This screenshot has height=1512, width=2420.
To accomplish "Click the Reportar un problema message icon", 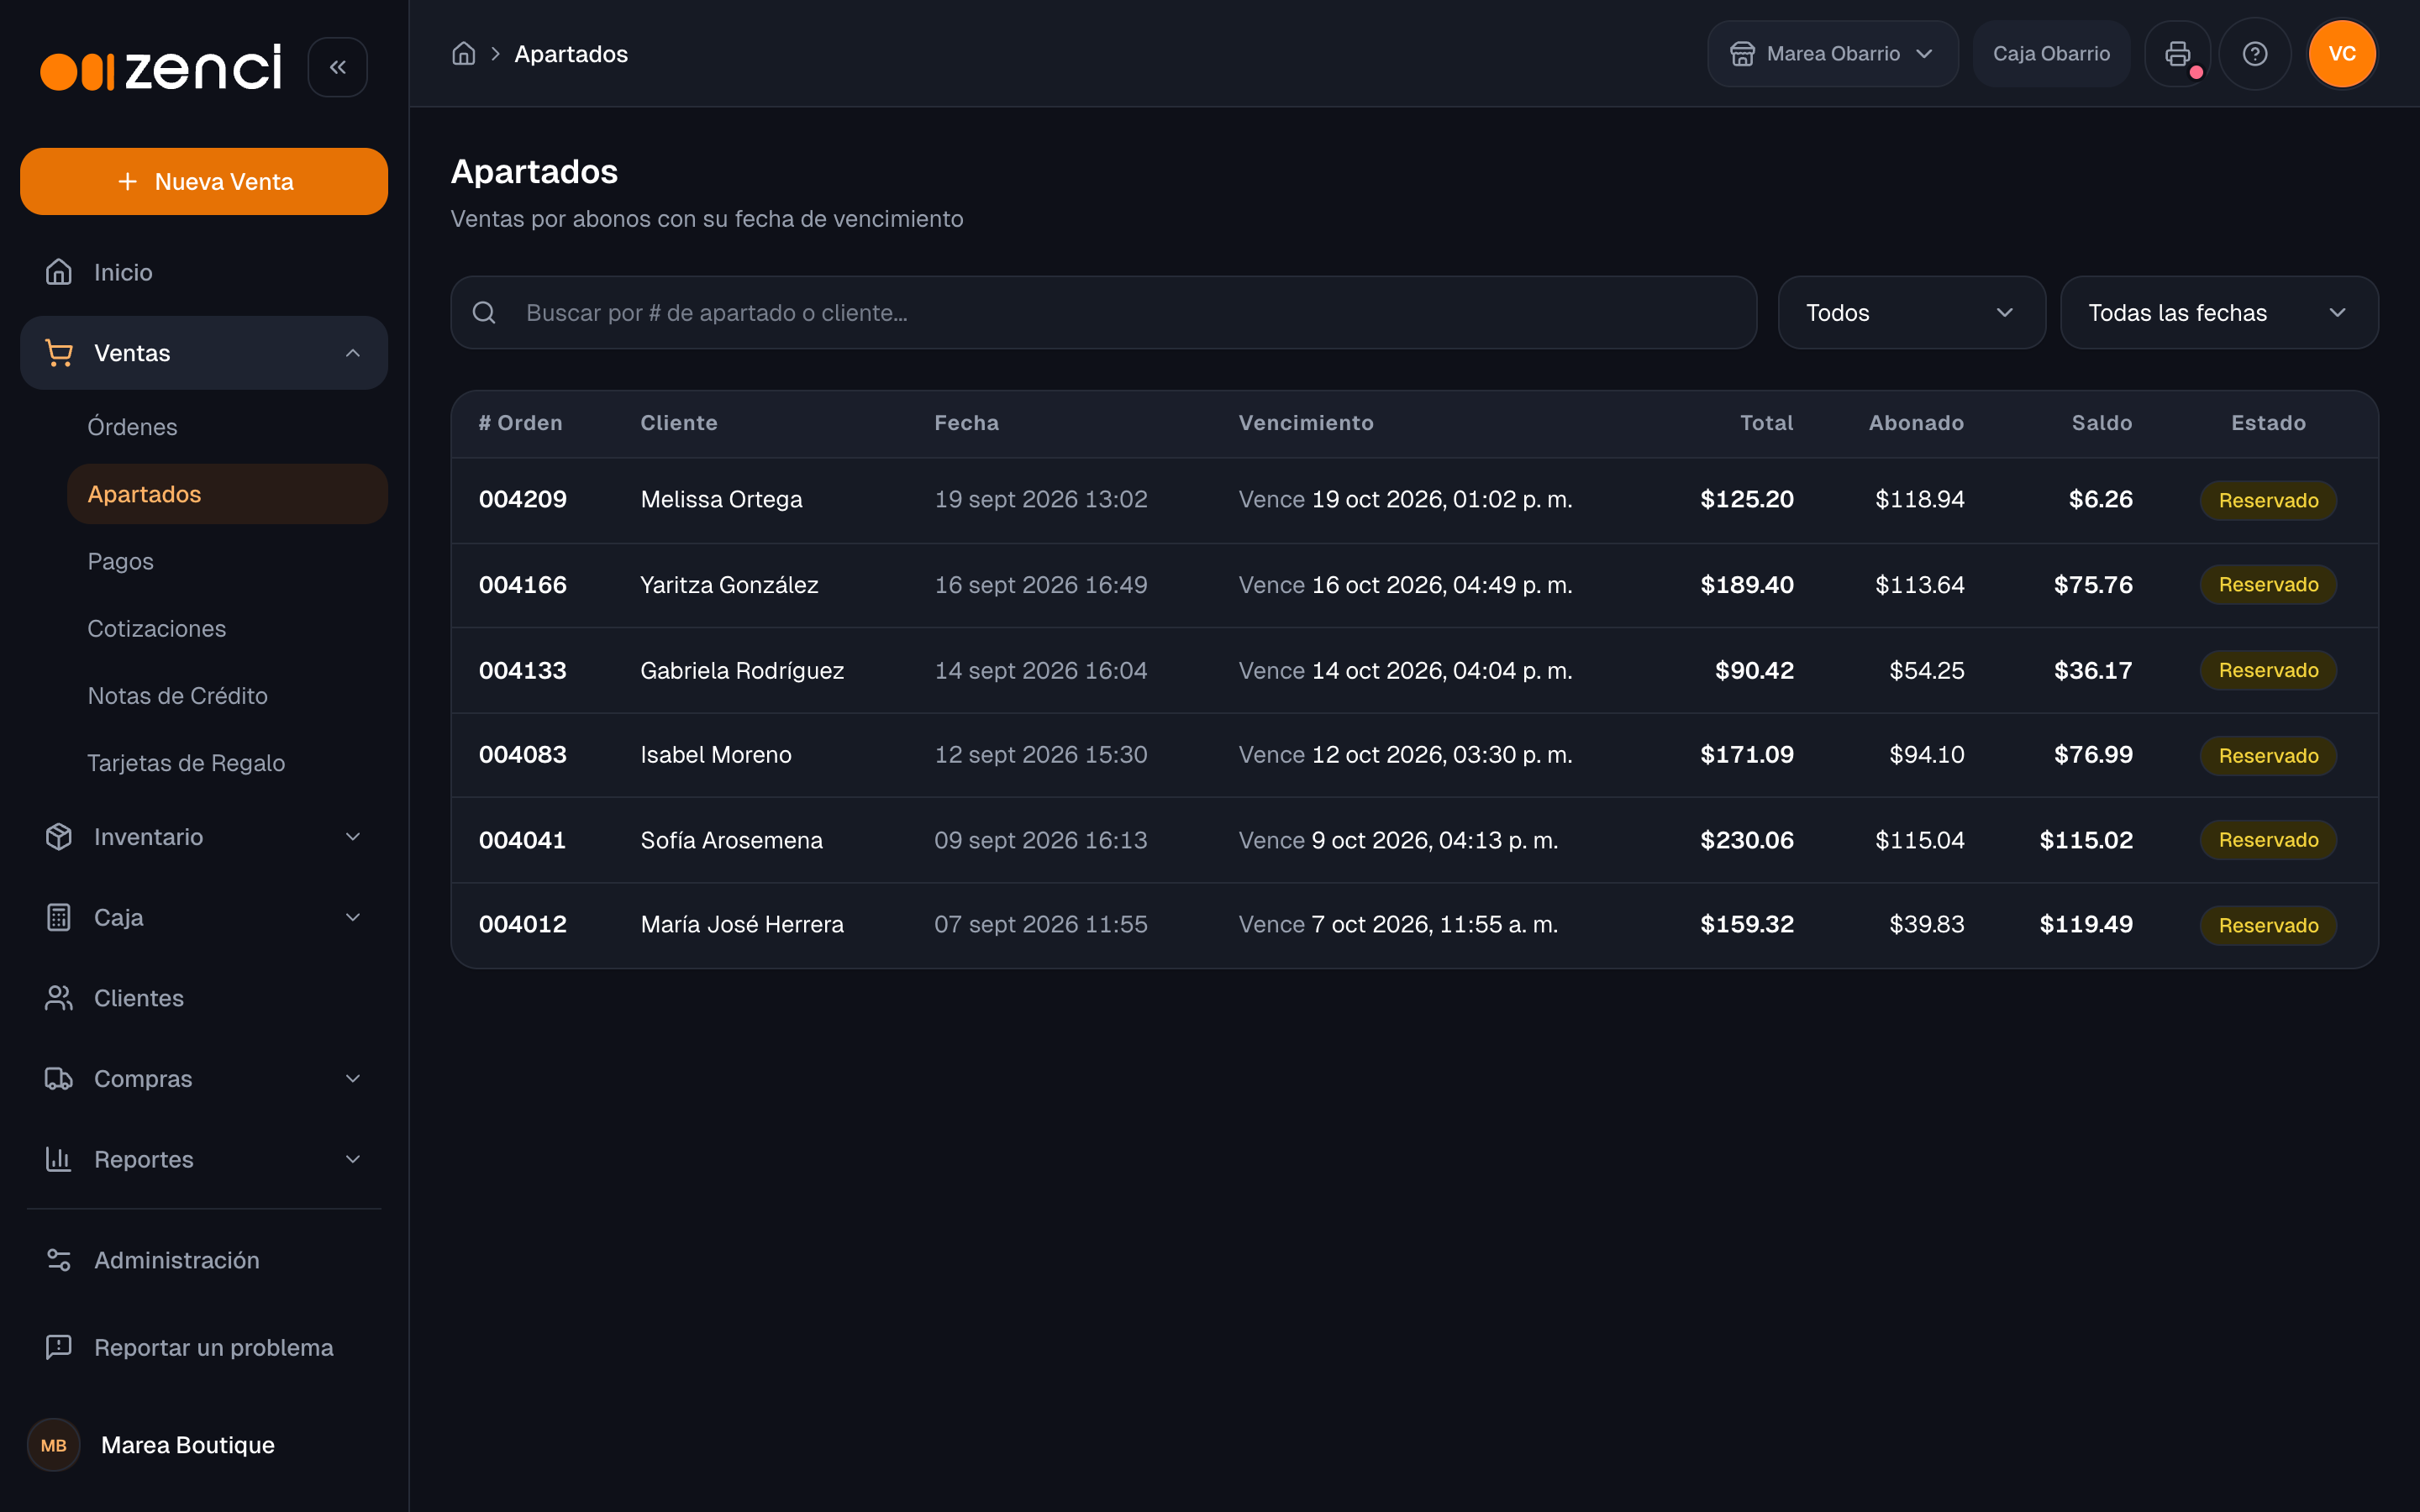I will pyautogui.click(x=59, y=1347).
